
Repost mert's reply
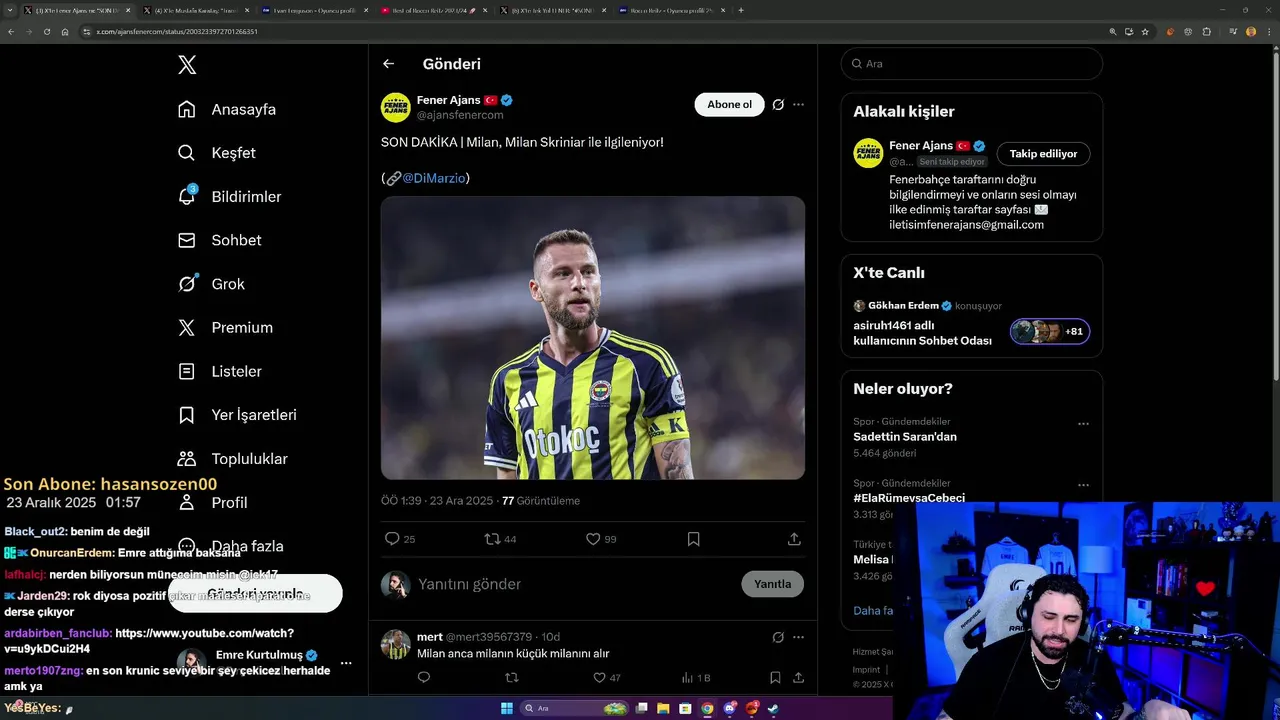click(512, 678)
